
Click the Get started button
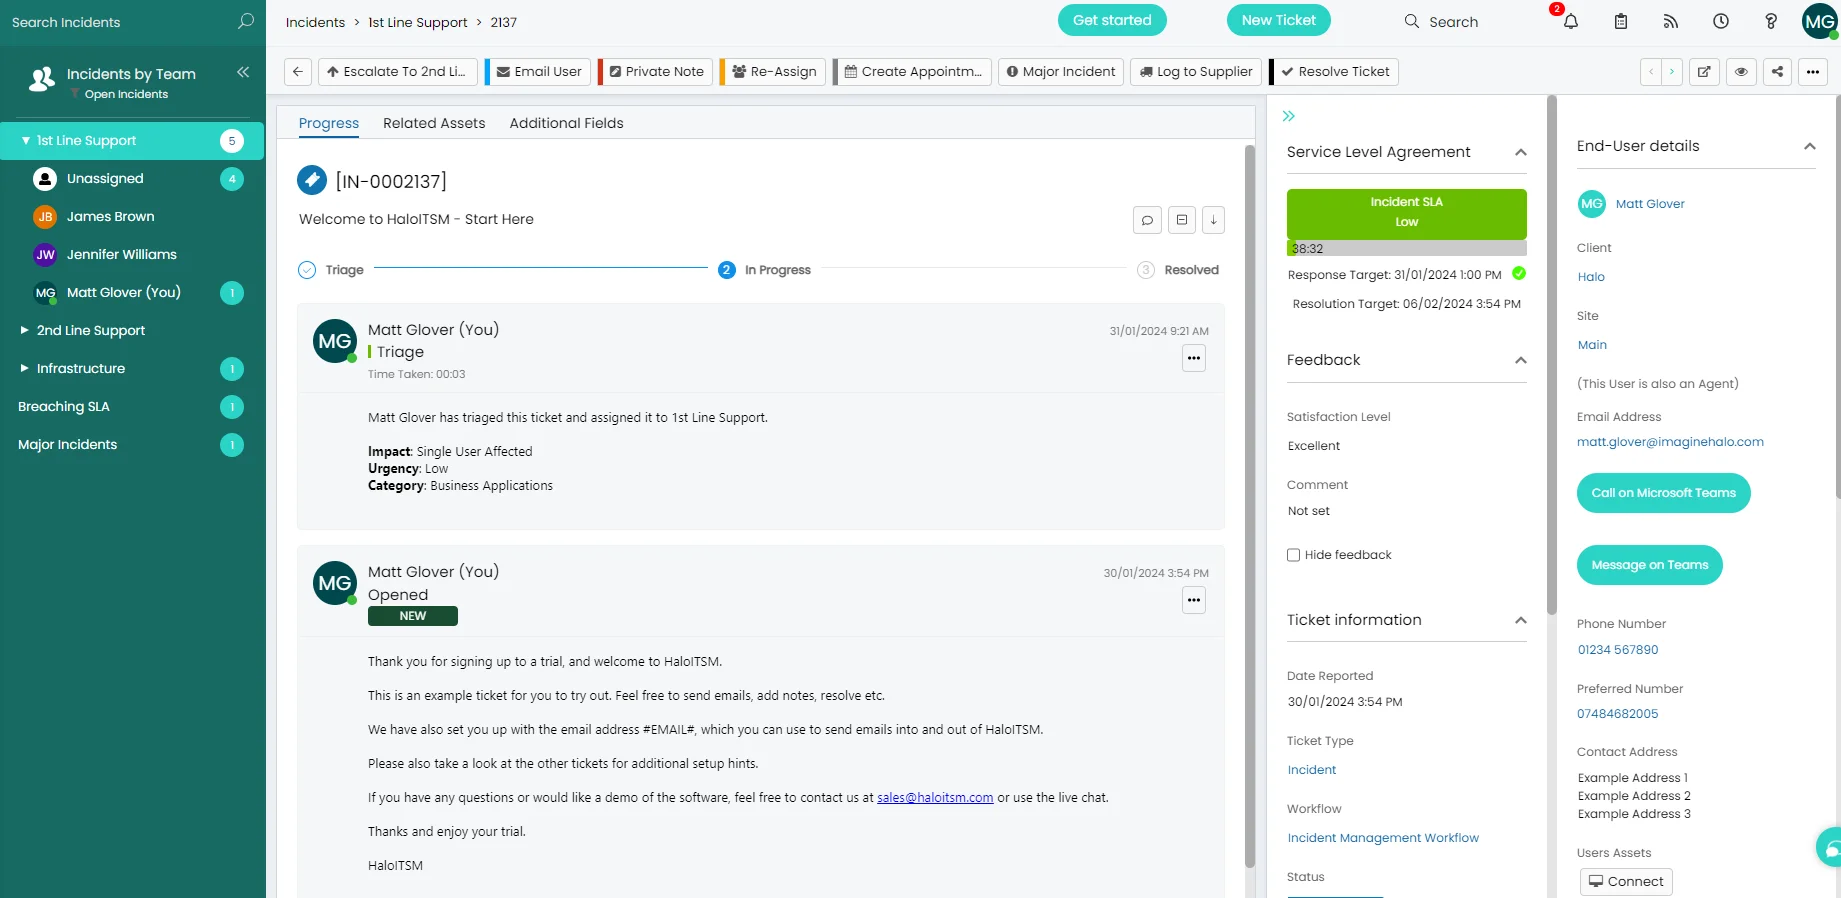[1112, 20]
